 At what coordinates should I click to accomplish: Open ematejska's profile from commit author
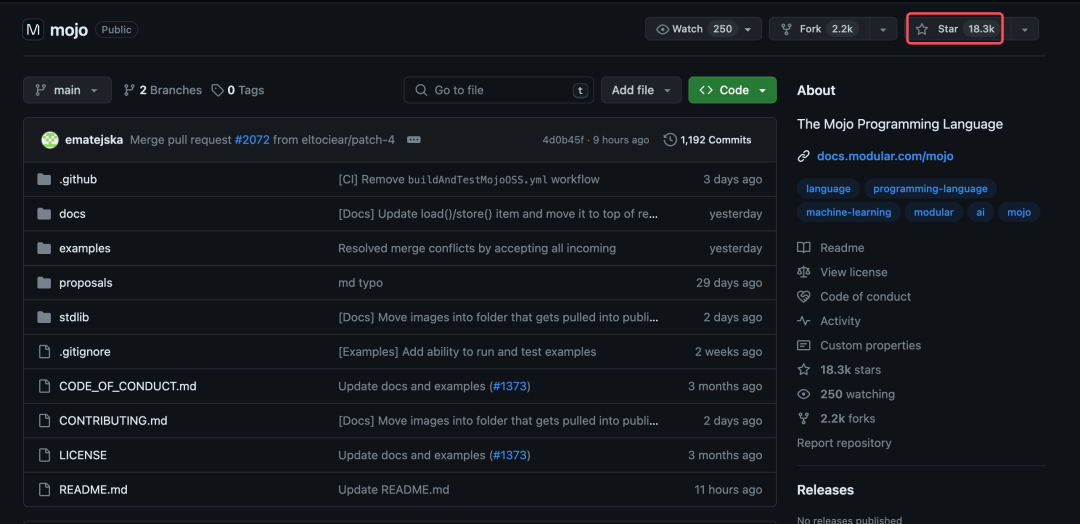click(x=94, y=140)
